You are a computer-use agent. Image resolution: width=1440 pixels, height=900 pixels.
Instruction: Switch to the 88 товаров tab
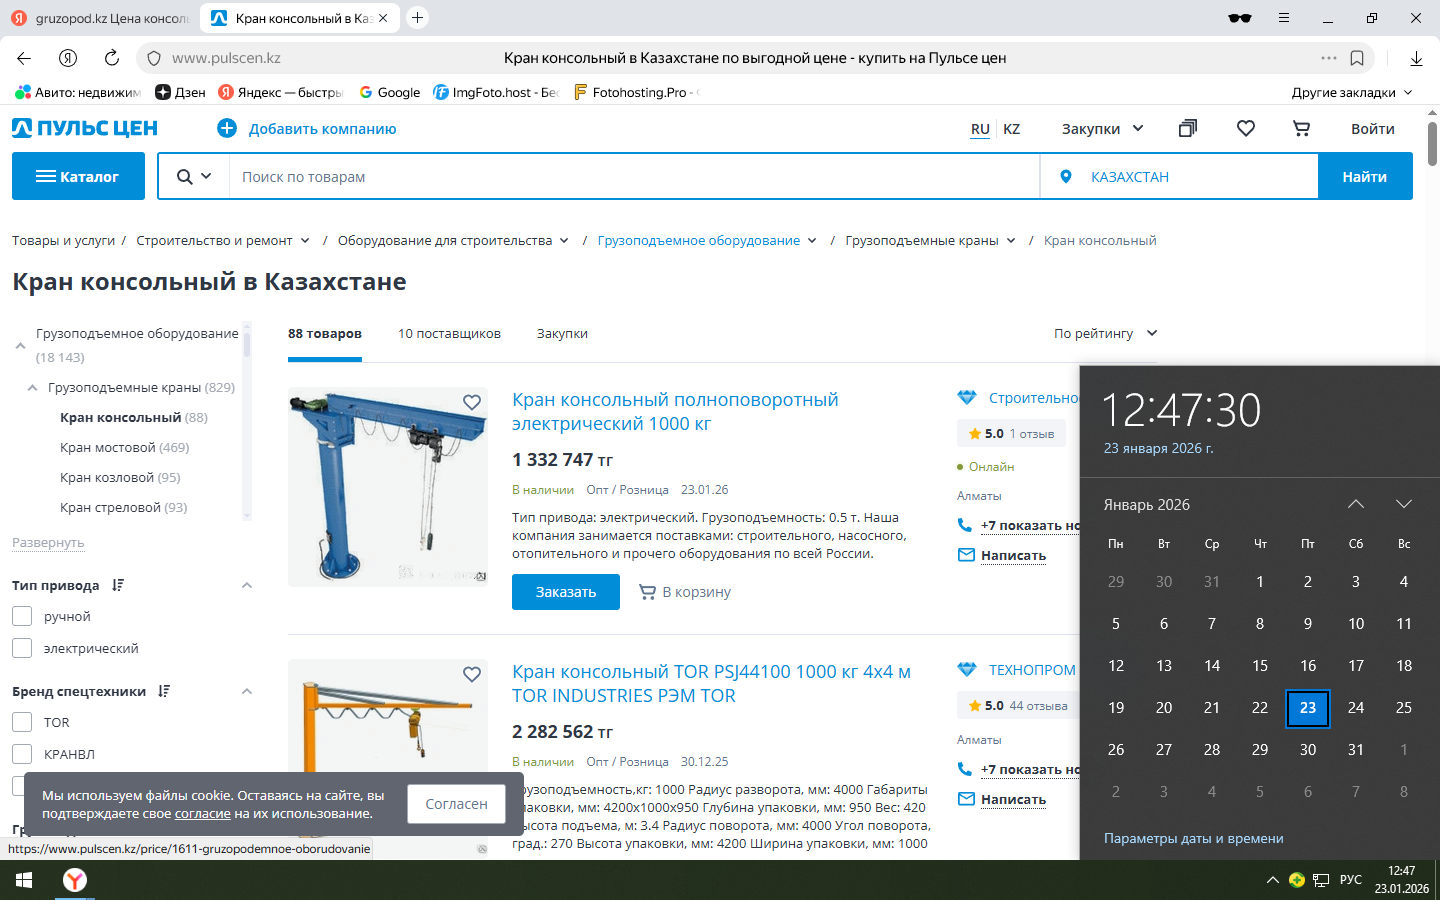(x=325, y=333)
